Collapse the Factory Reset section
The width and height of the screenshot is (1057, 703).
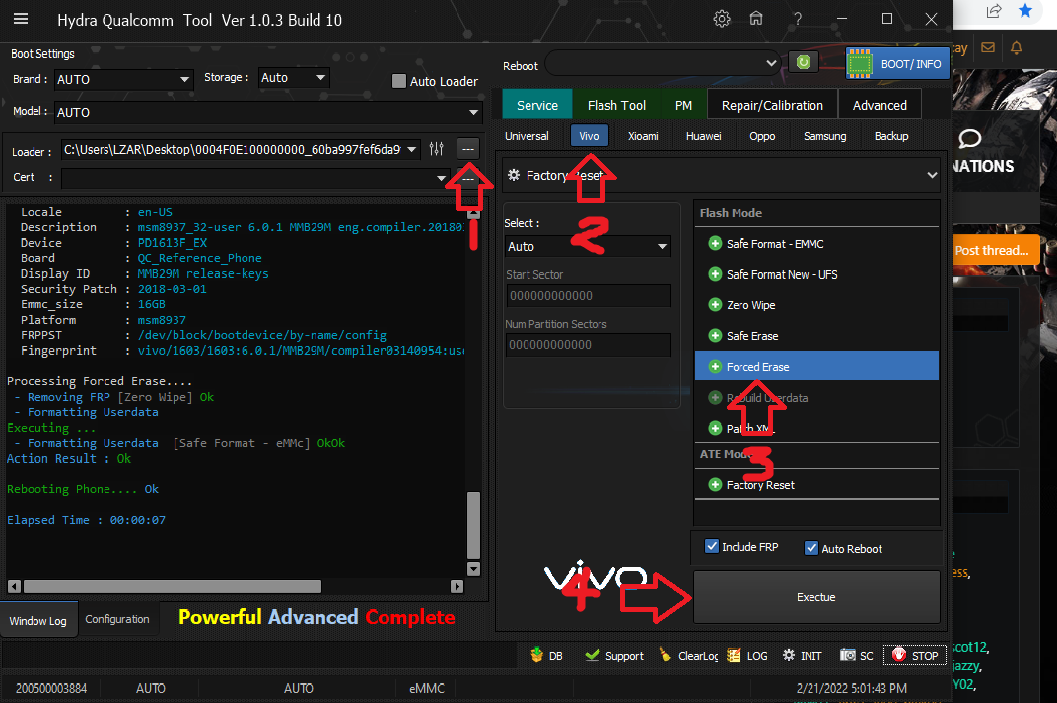point(932,175)
